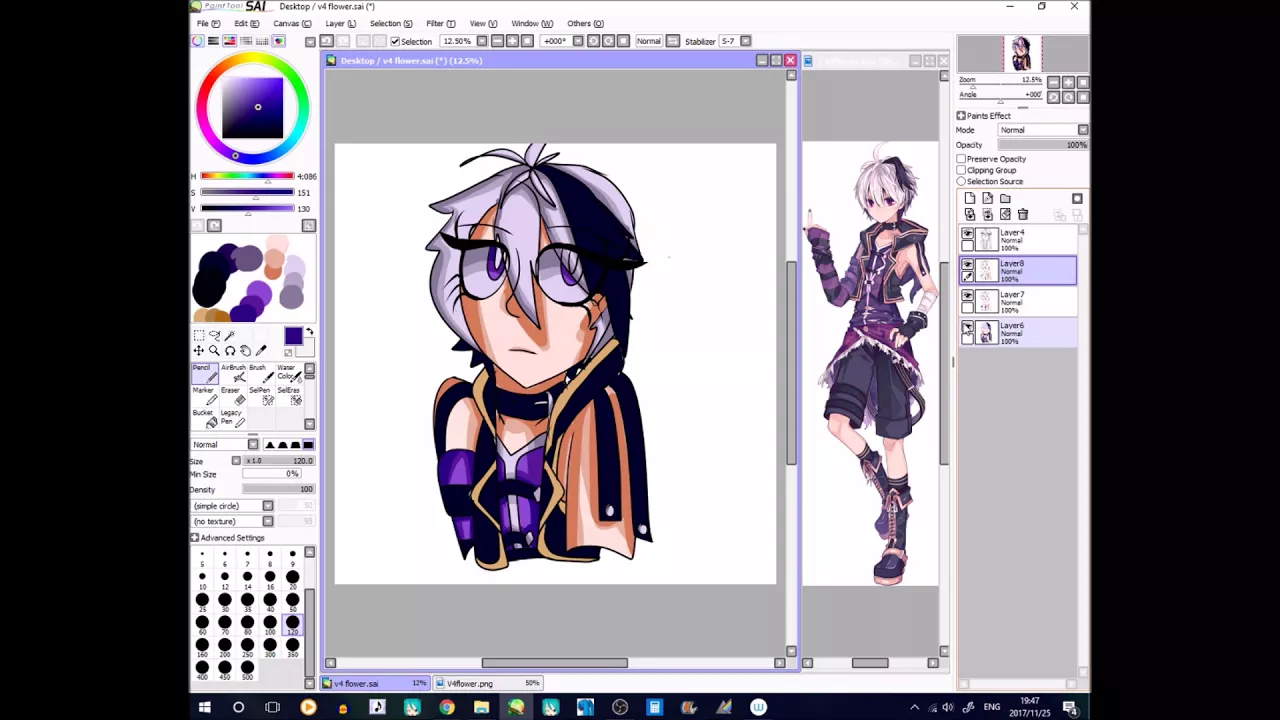This screenshot has width=1280, height=720.
Task: Select the Eraser tool
Action: coord(233,396)
